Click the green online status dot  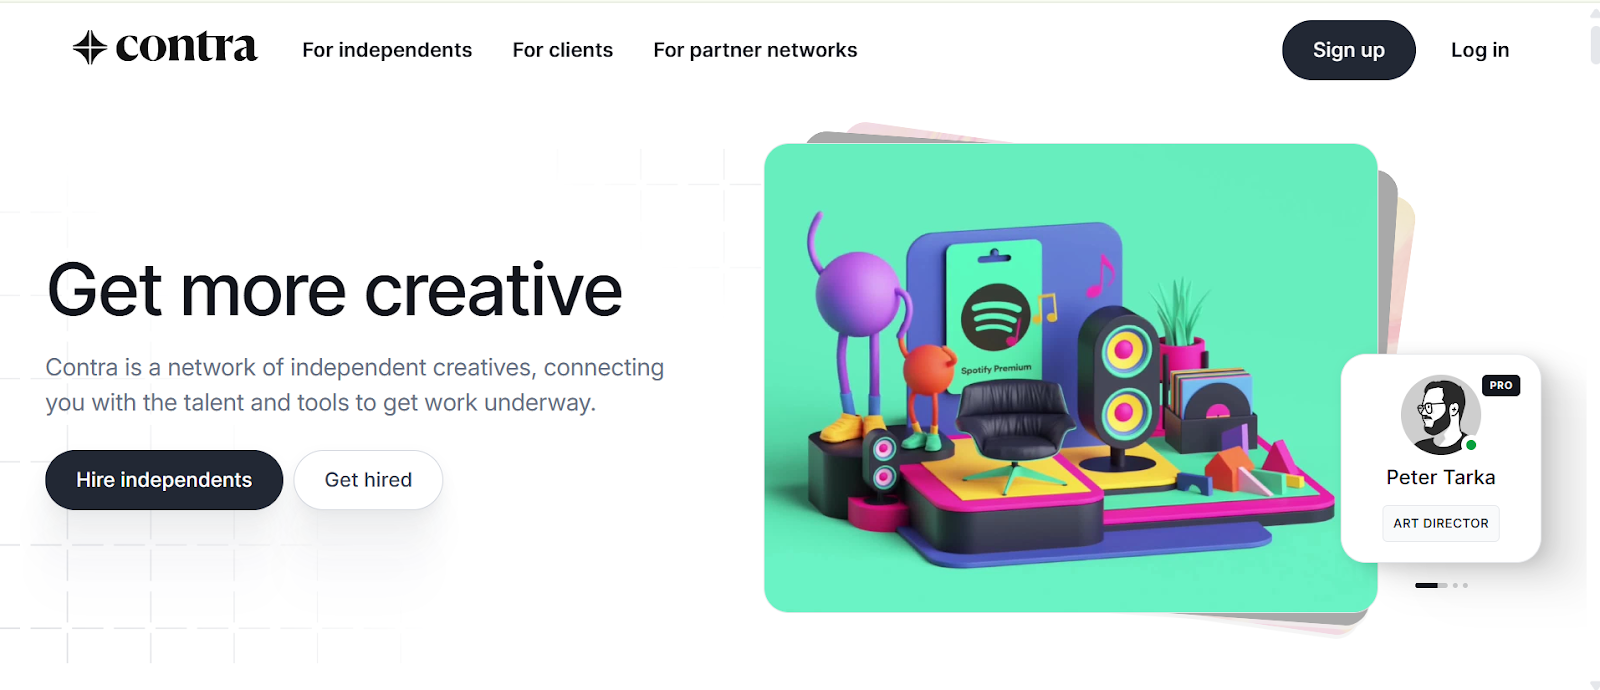pos(1471,445)
